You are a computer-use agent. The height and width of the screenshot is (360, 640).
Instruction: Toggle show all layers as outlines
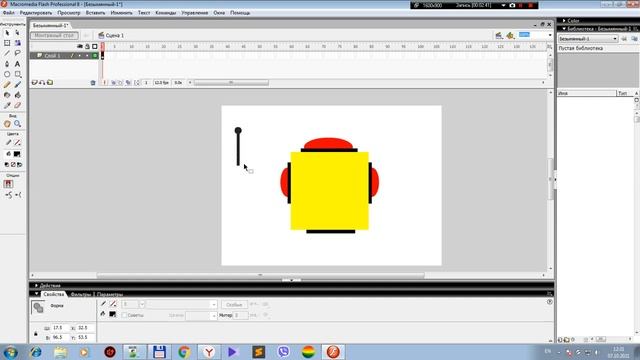pyautogui.click(x=95, y=47)
